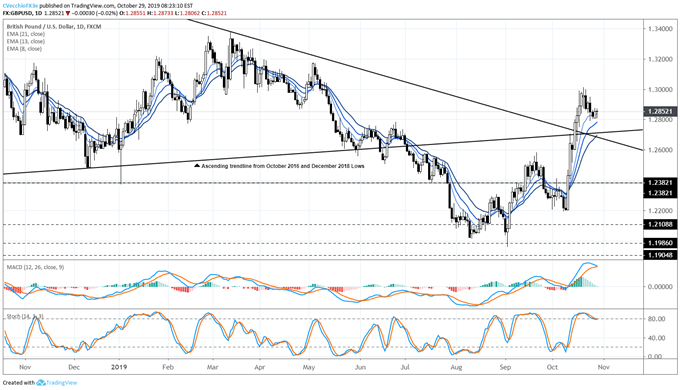Select the EMA (8, close) indicator label

point(24,49)
